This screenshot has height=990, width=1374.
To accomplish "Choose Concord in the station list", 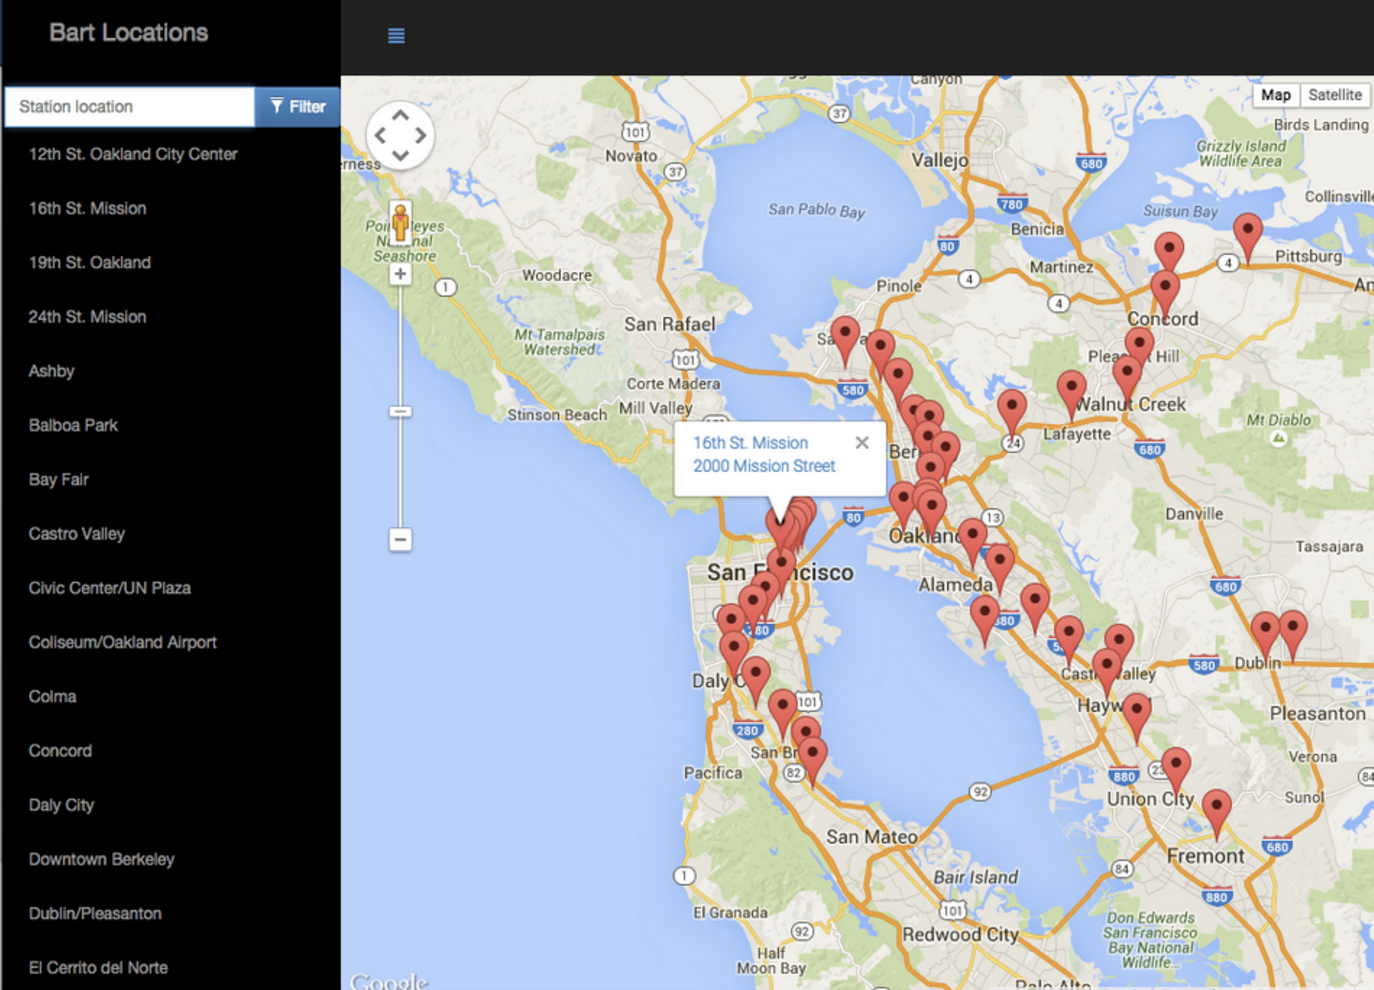I will 60,750.
